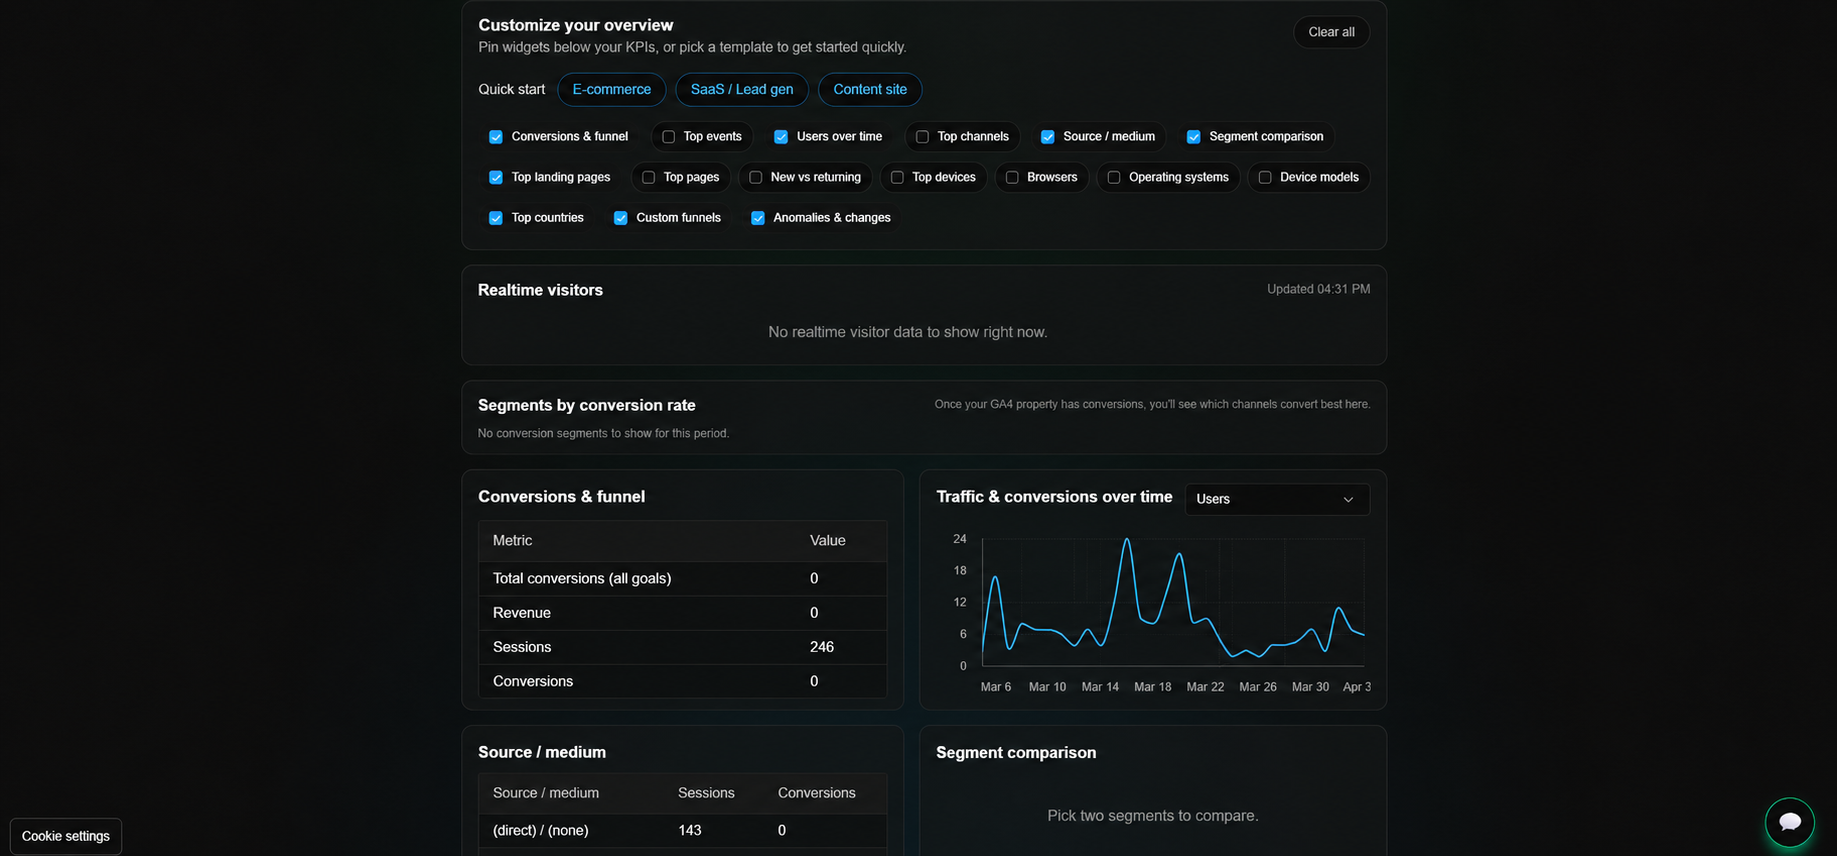1837x856 pixels.
Task: Click the users line chart
Action: 1173,602
